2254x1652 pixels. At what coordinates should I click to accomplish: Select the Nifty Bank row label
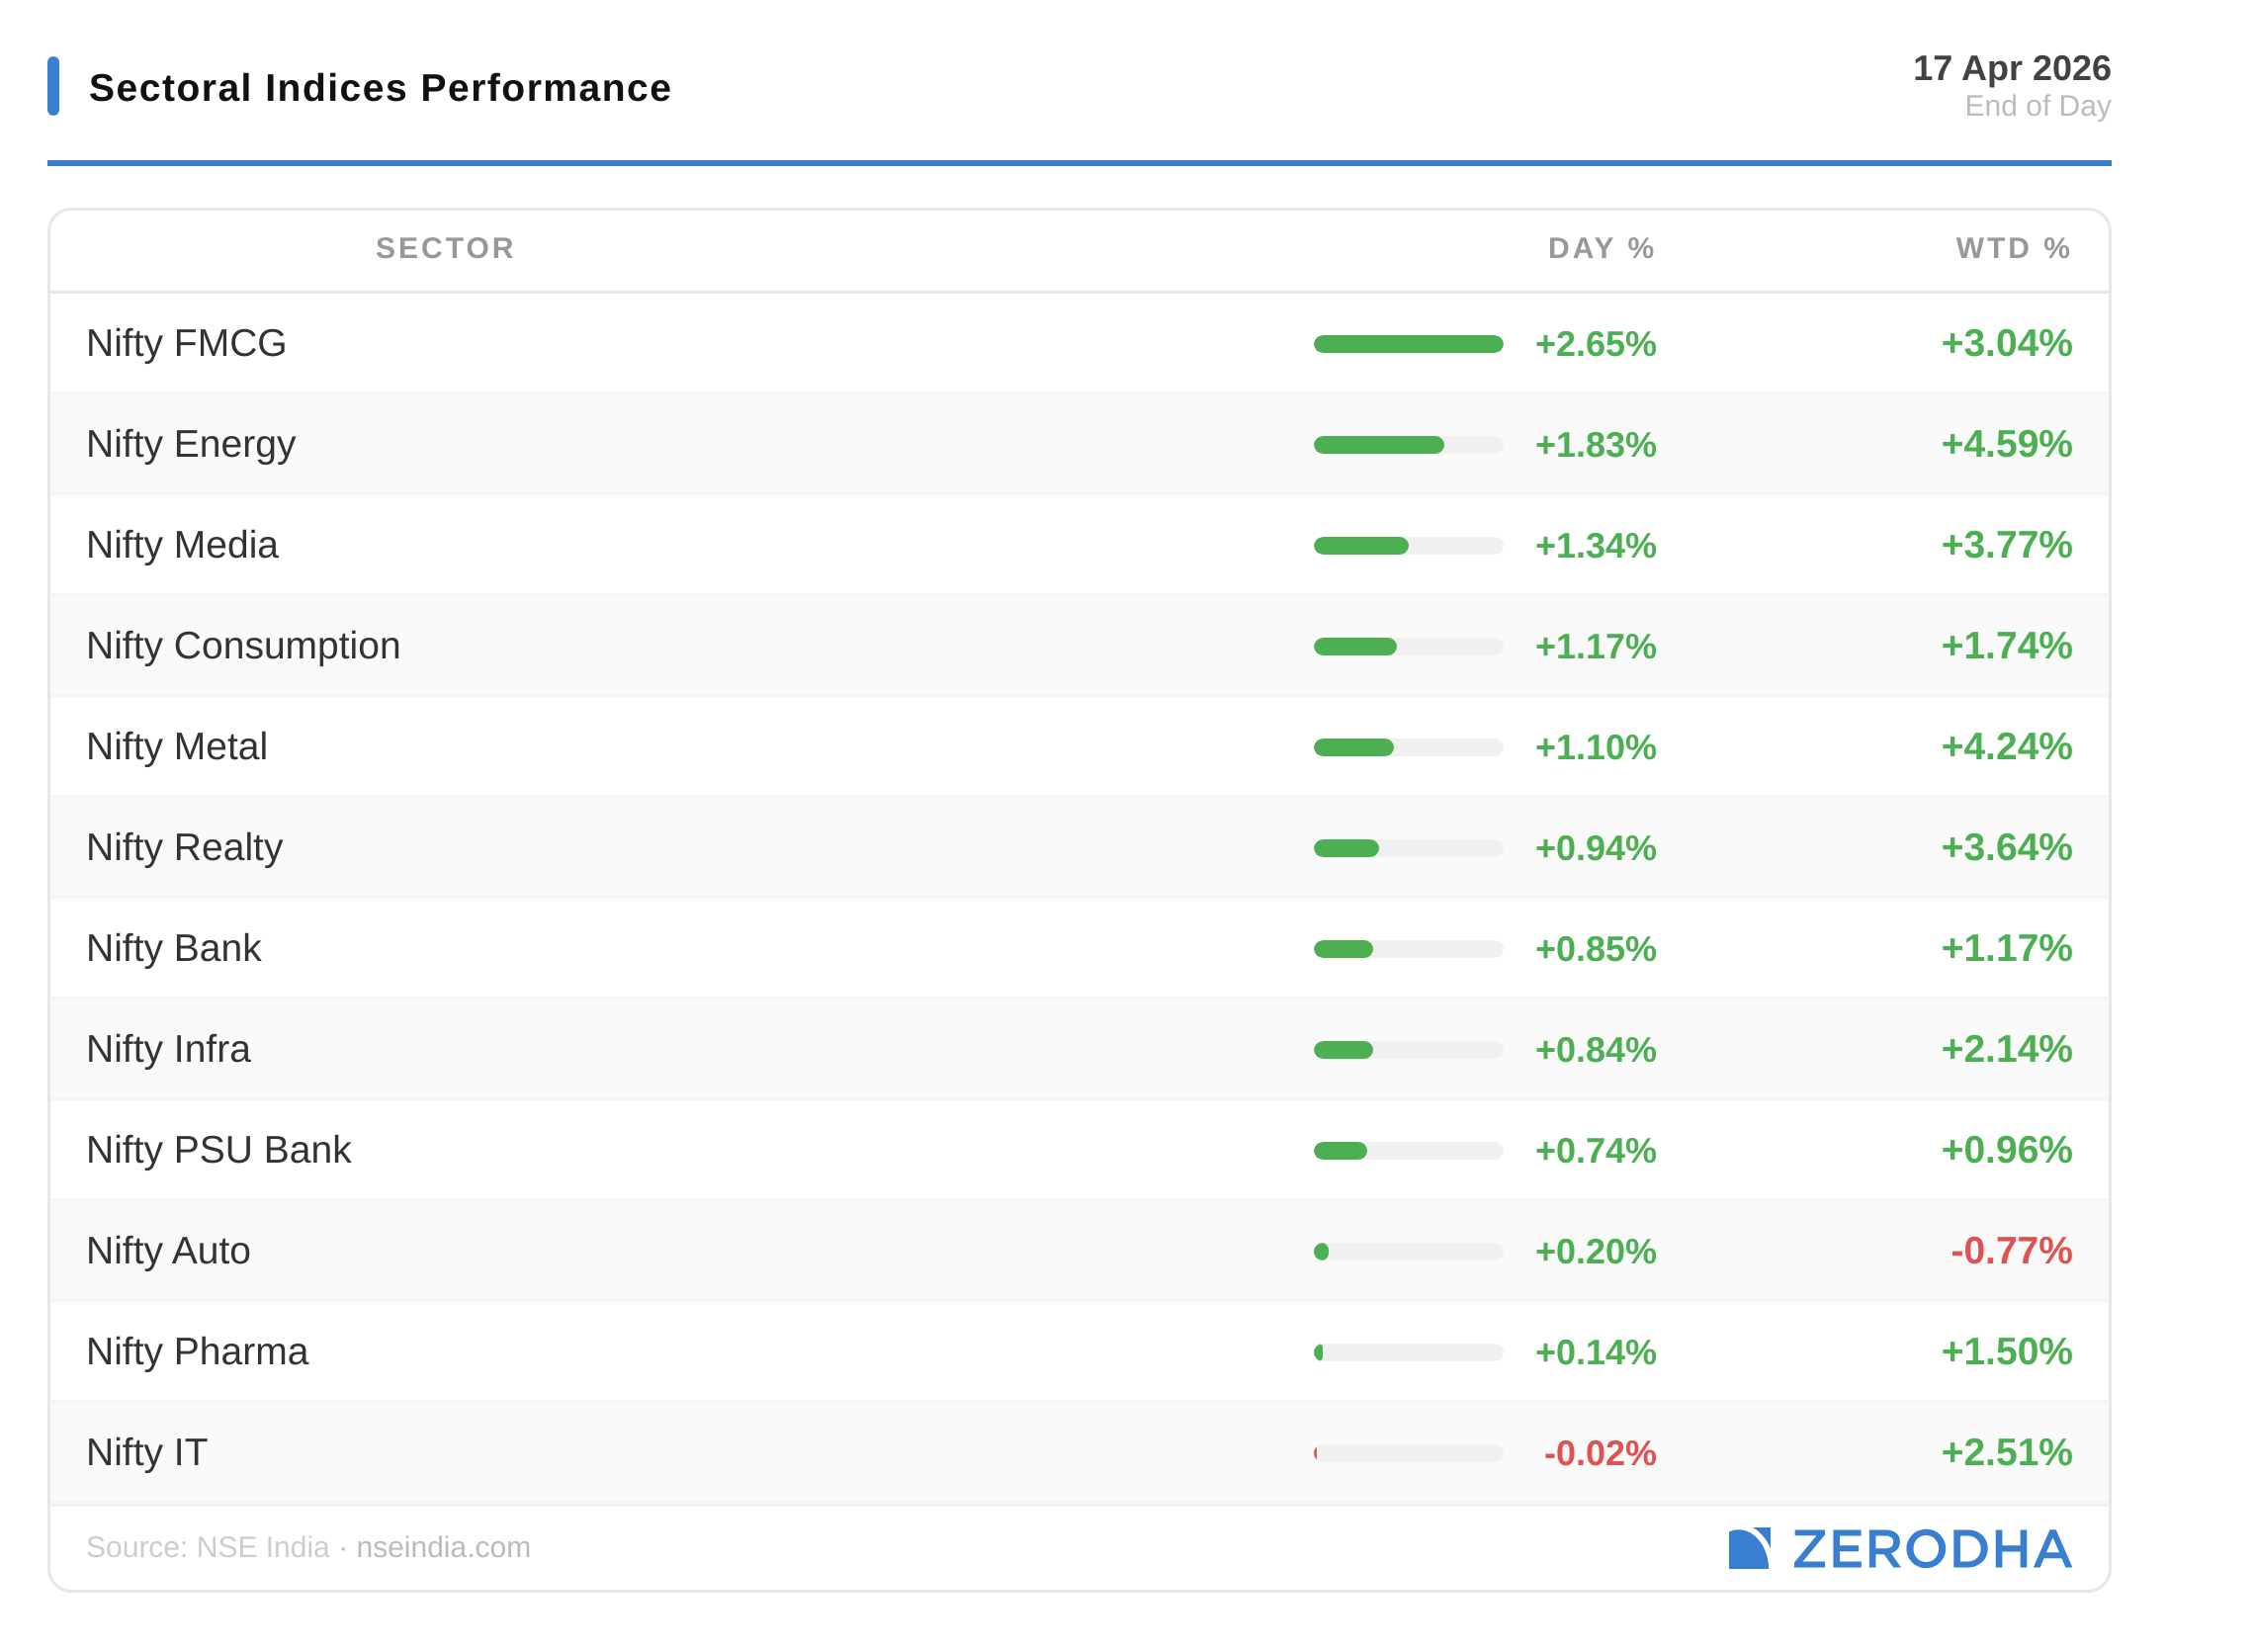coord(173,948)
